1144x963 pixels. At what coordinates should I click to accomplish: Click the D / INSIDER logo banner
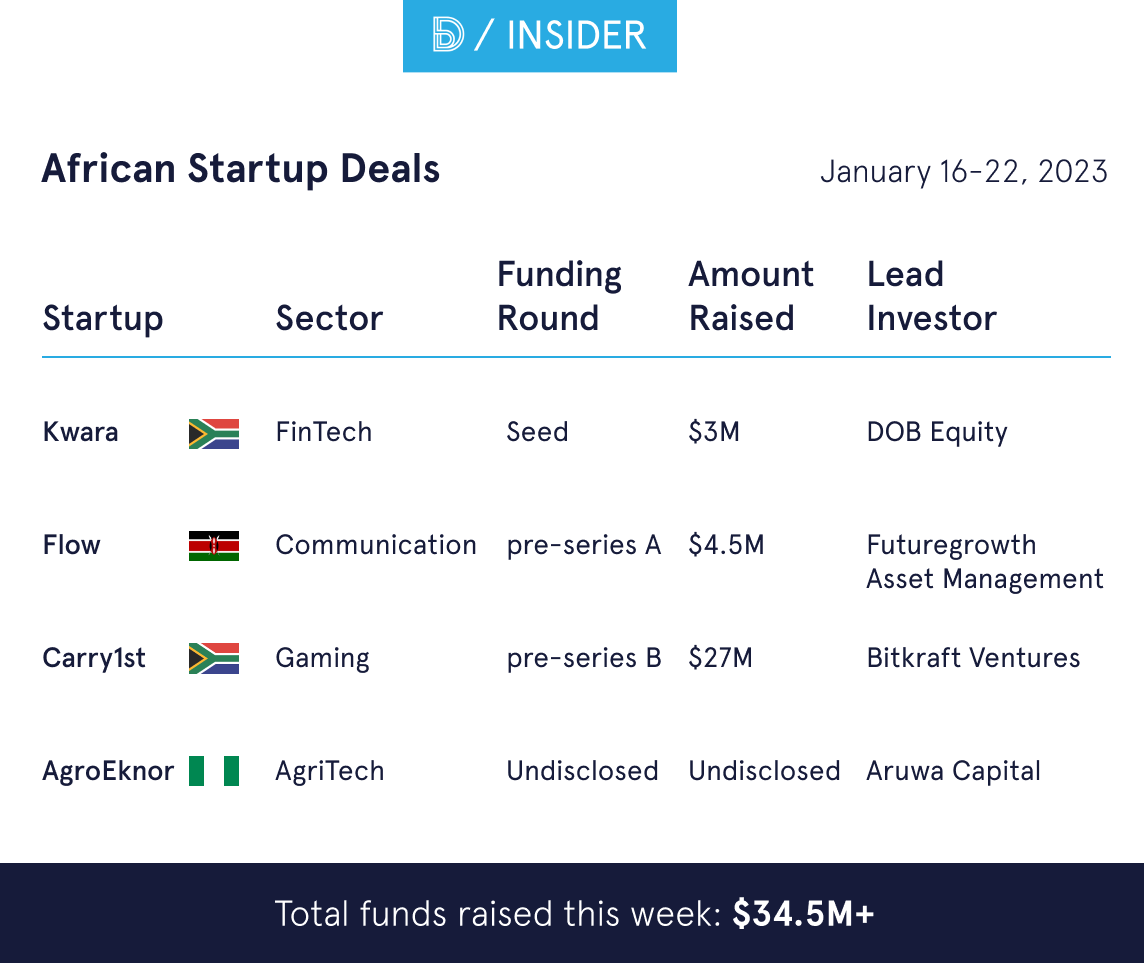click(x=539, y=36)
